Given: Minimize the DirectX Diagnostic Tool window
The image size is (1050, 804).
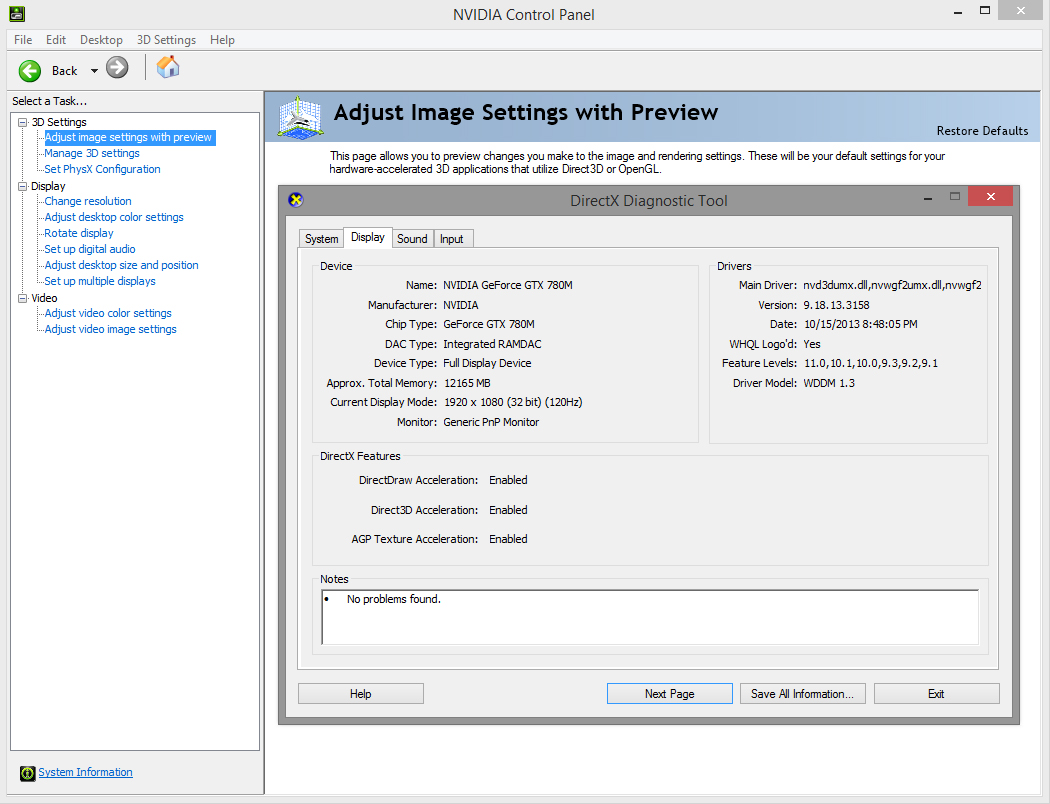Looking at the screenshot, I should click(928, 199).
